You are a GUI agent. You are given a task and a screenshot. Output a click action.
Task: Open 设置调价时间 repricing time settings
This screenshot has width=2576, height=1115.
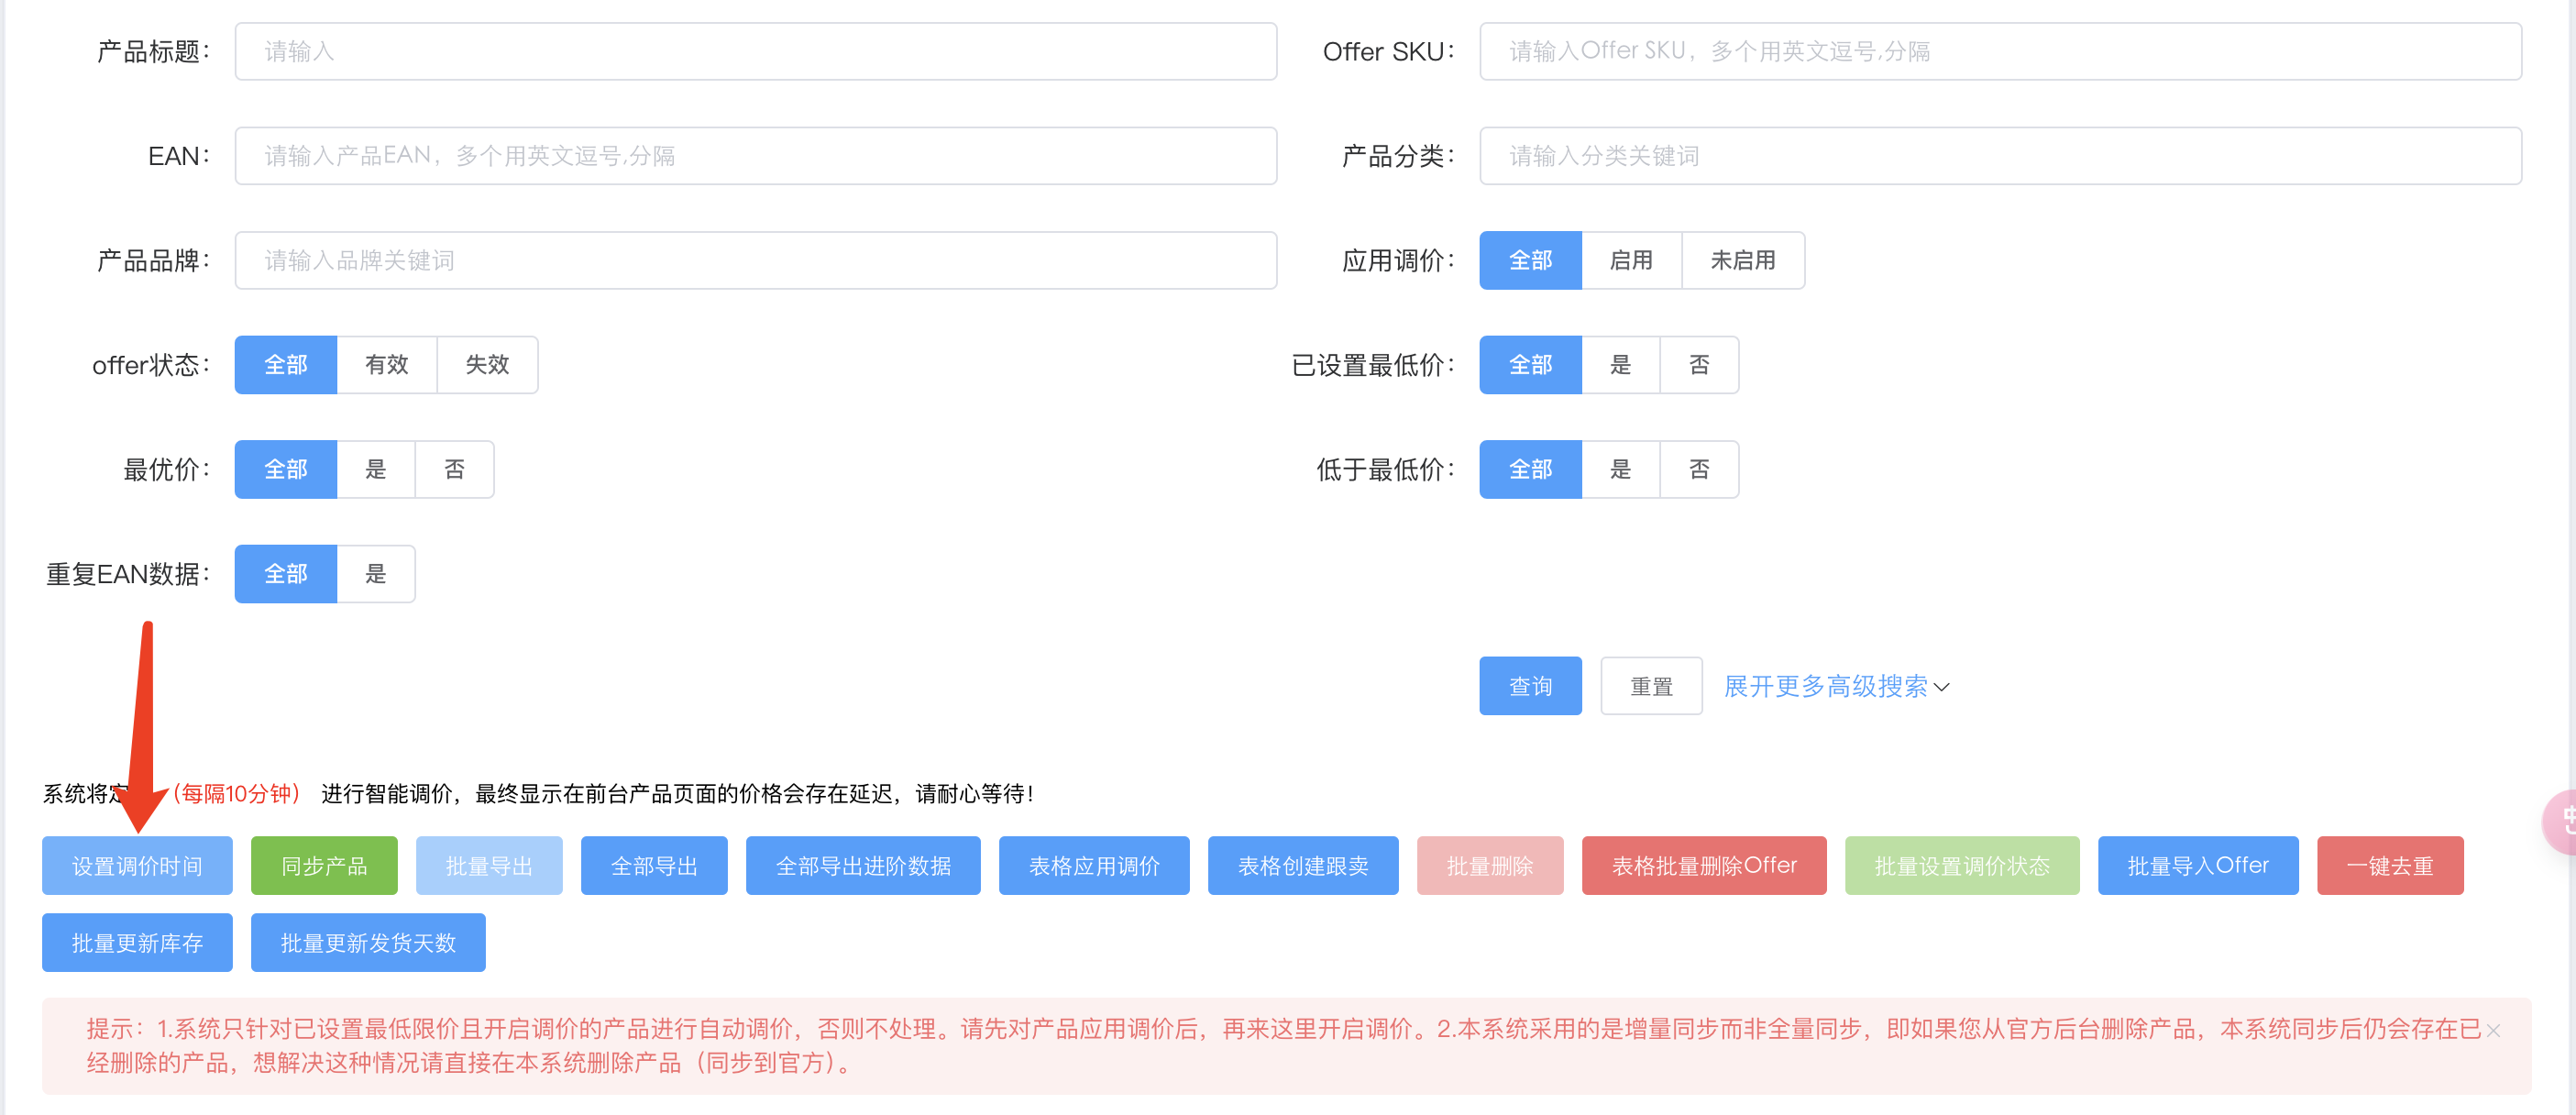[x=137, y=865]
